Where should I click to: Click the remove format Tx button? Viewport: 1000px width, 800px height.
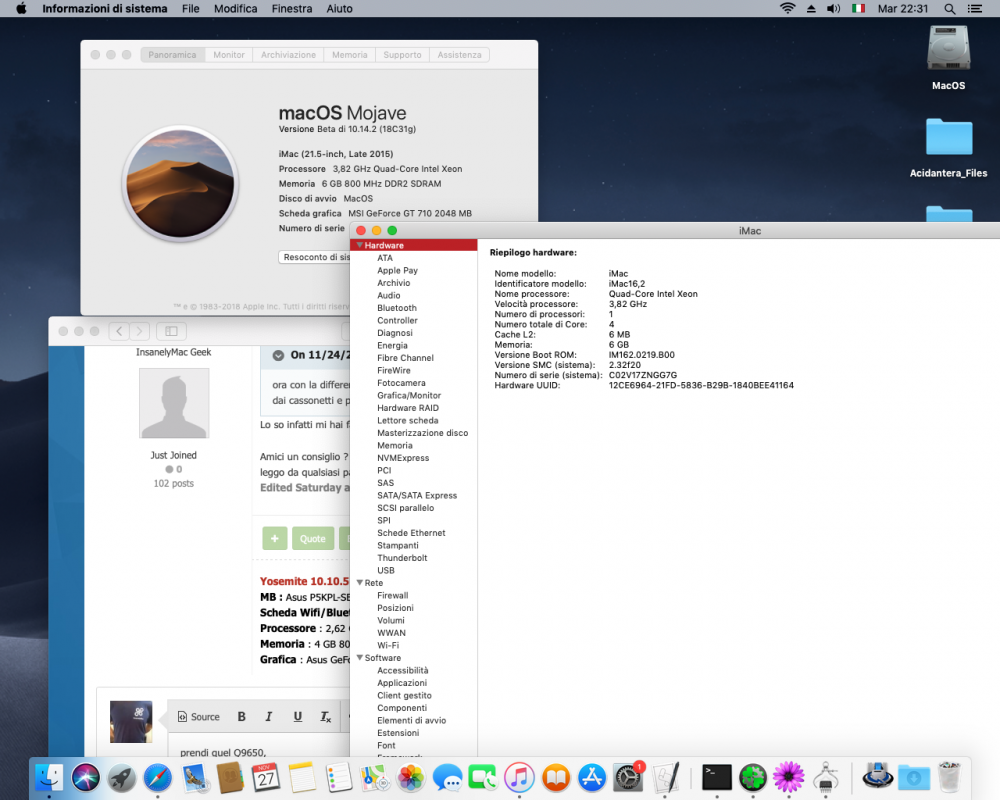pyautogui.click(x=326, y=716)
